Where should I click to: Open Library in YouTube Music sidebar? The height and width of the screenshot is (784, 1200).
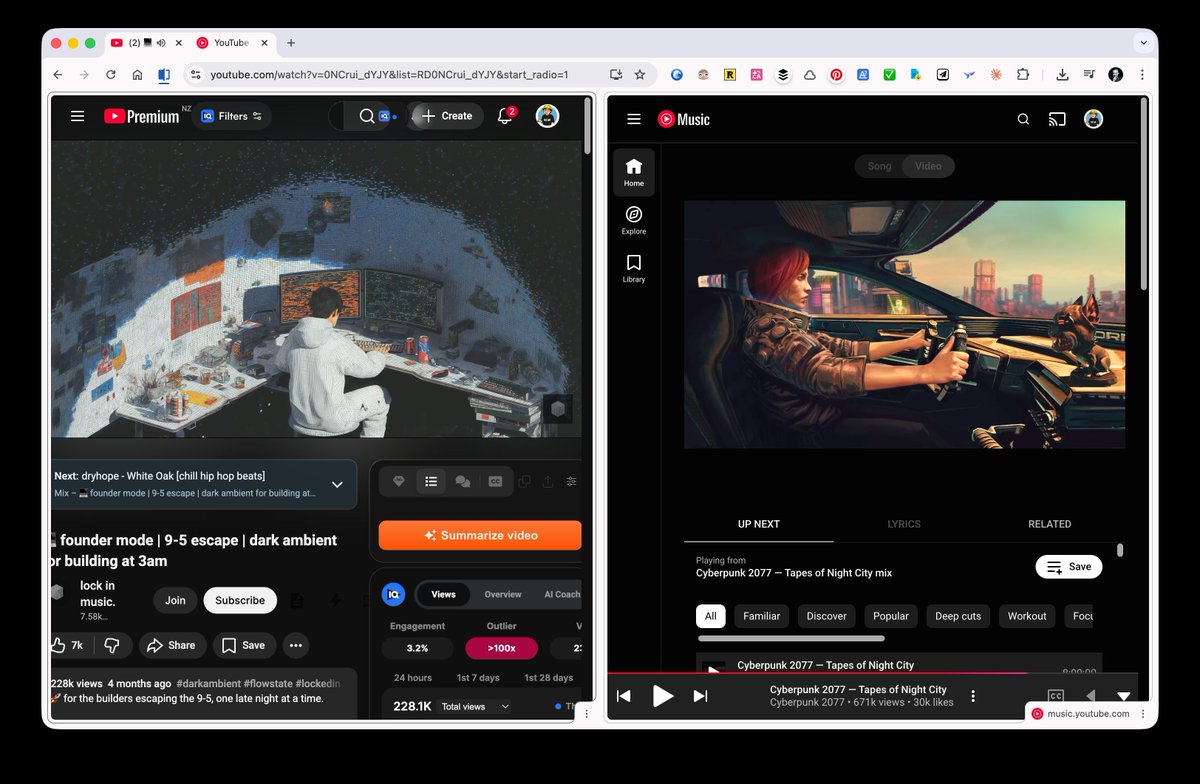click(634, 268)
